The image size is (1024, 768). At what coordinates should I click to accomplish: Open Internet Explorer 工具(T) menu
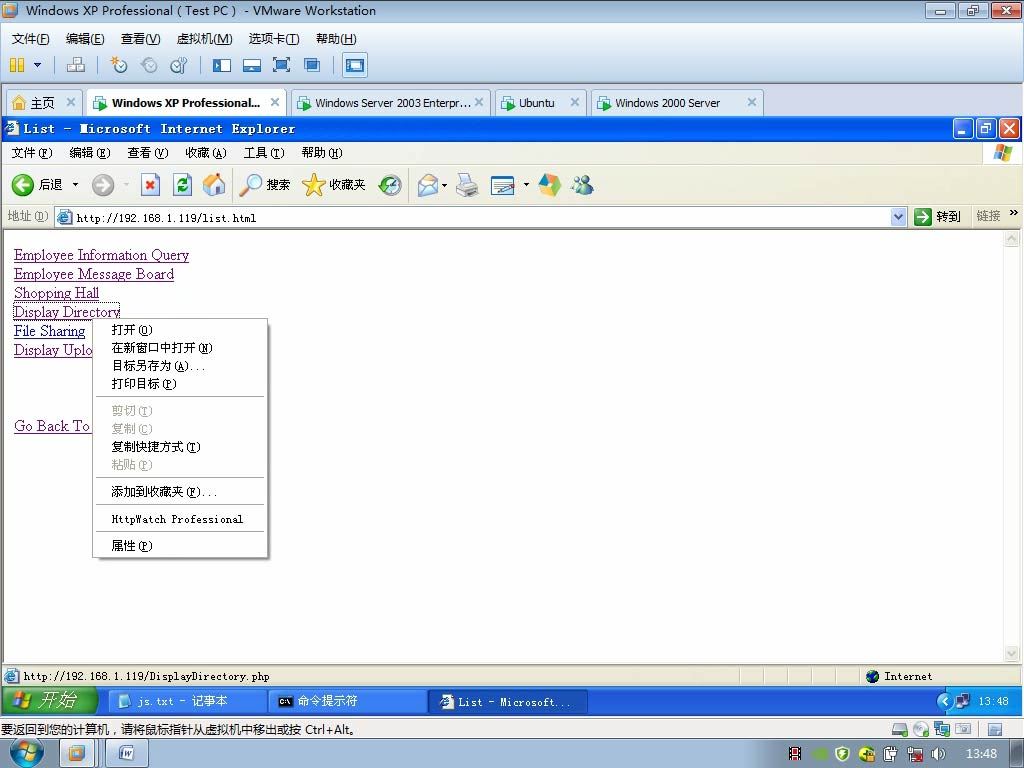[x=264, y=153]
